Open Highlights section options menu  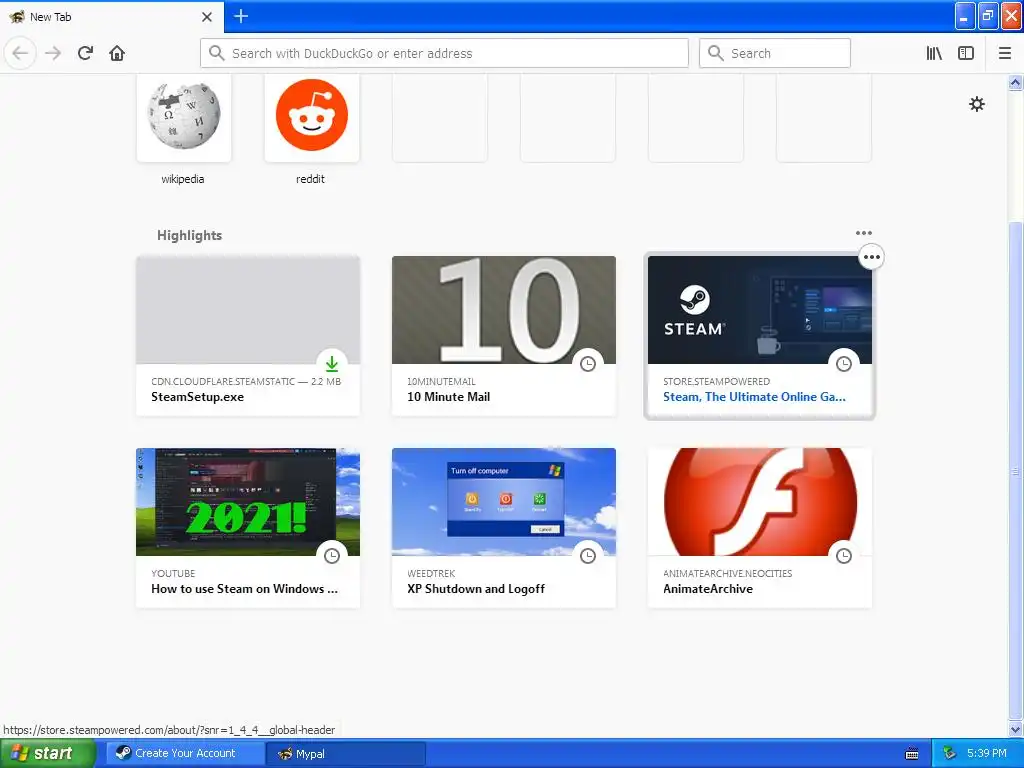863,233
